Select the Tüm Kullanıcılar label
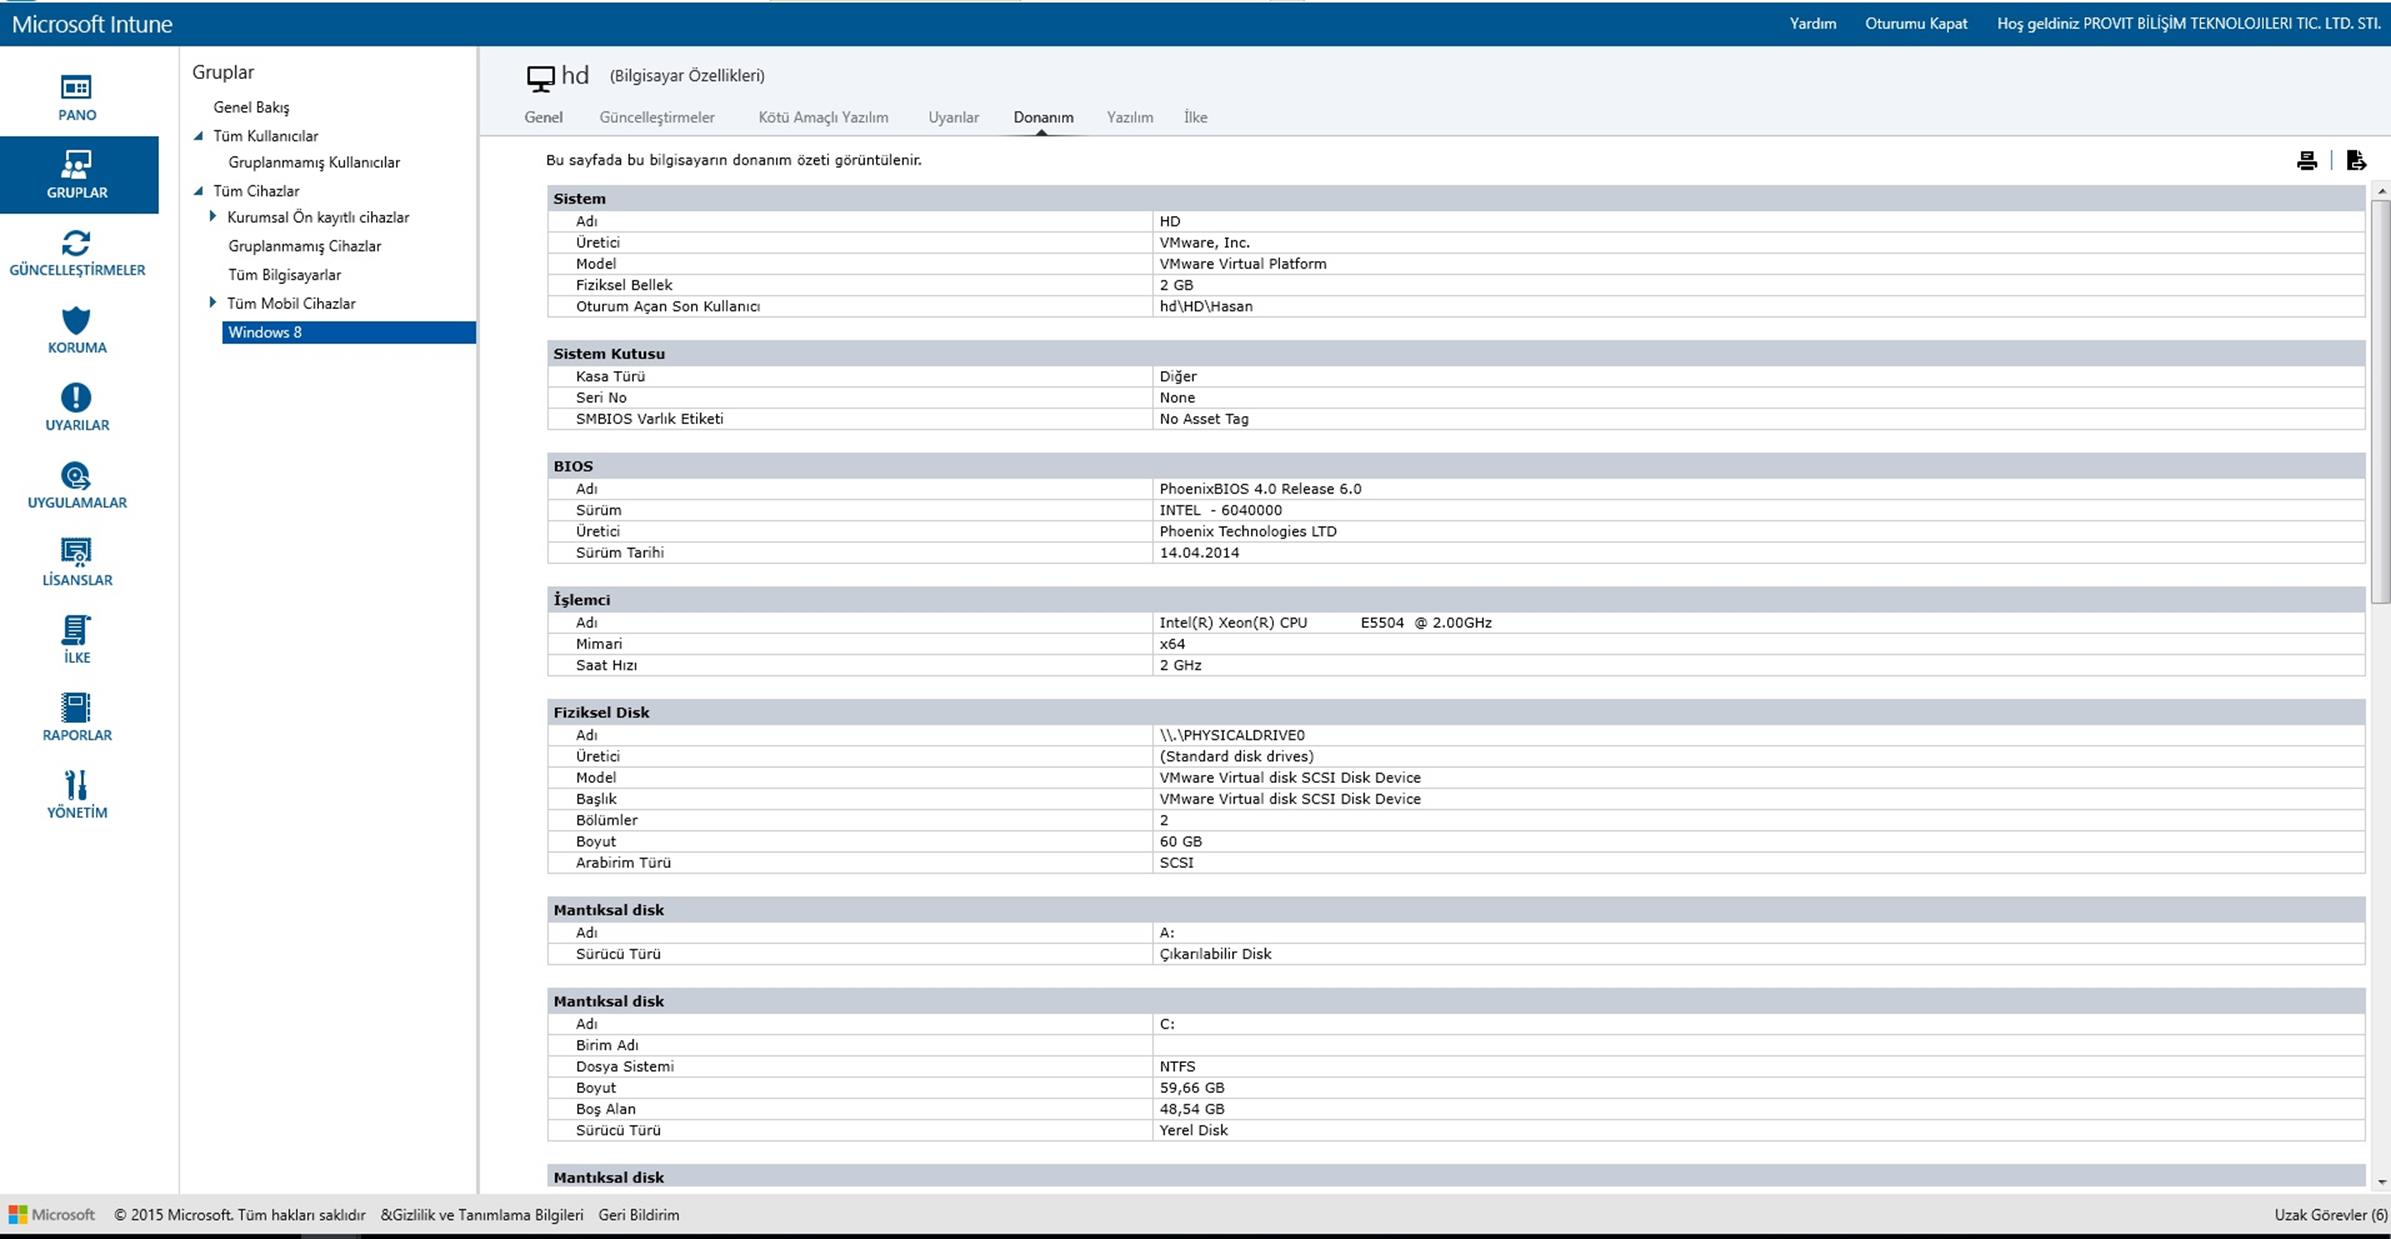Screen dimensions: 2391x1239 tap(266, 136)
